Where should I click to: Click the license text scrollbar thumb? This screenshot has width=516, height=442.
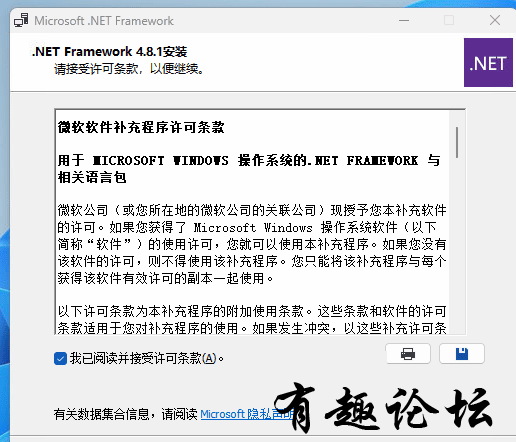coord(457,142)
